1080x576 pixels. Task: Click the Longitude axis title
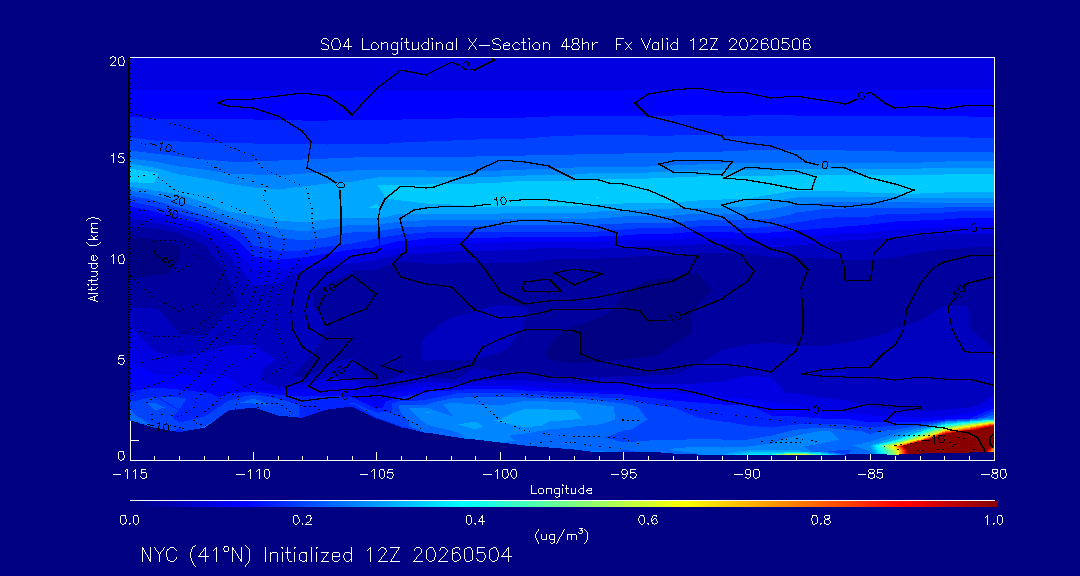561,491
